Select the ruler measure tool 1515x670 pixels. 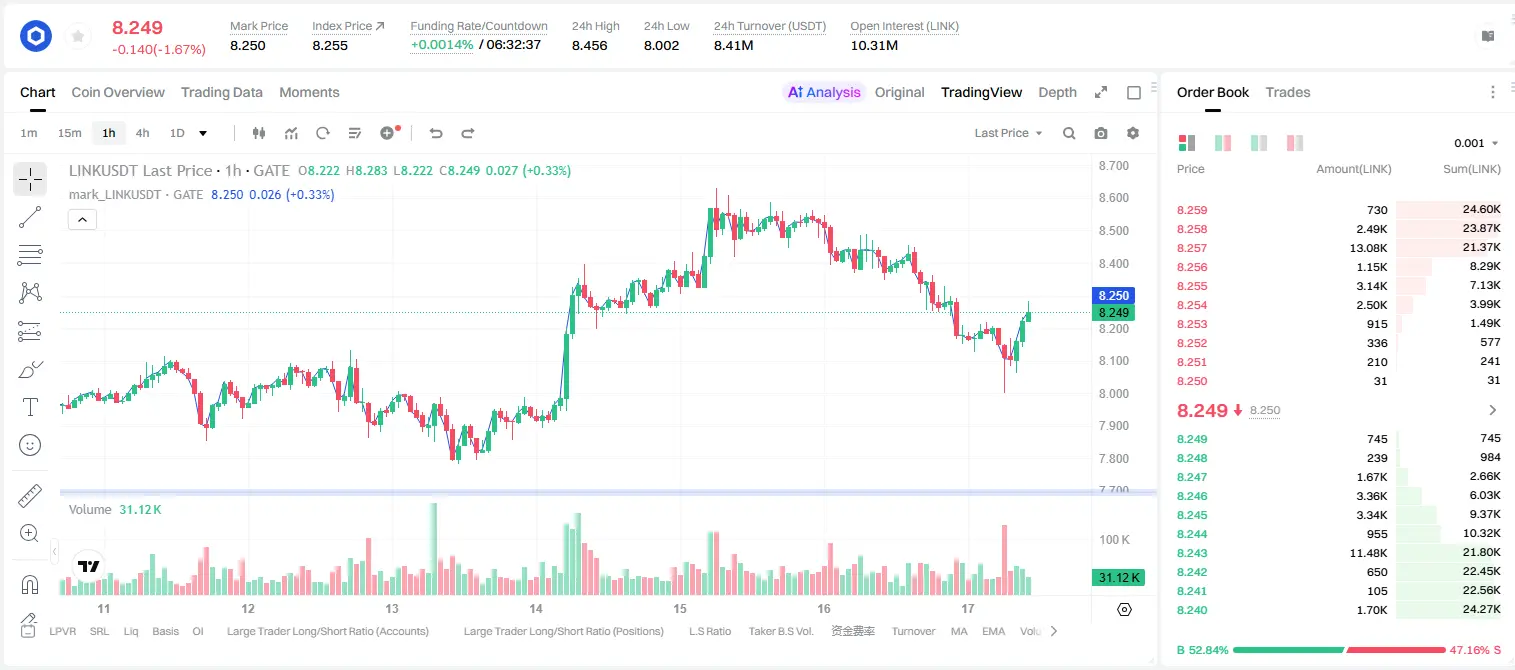tap(30, 496)
